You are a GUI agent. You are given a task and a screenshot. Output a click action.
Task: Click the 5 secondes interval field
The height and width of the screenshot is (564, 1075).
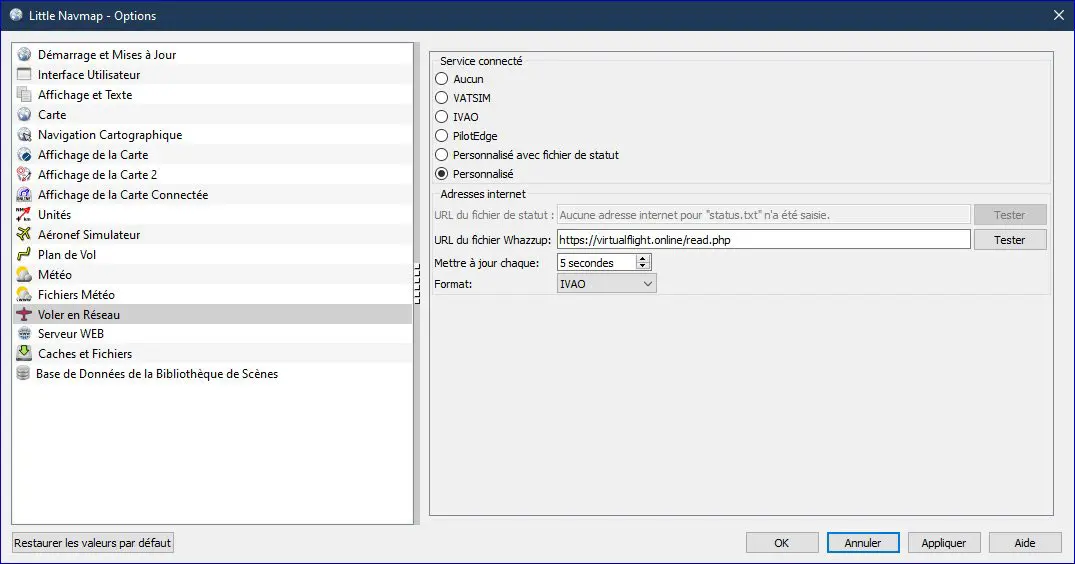(x=596, y=262)
